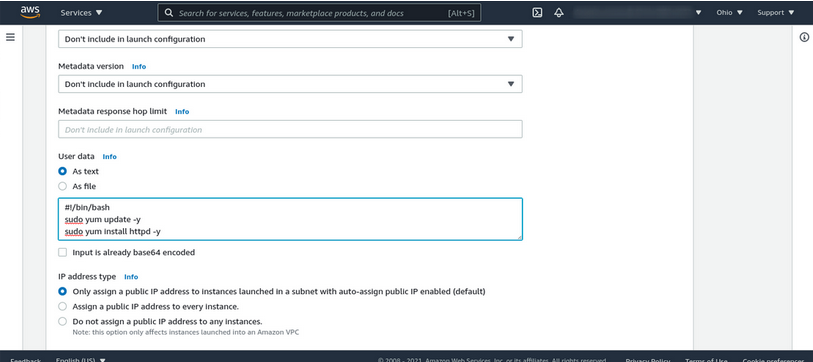The height and width of the screenshot is (362, 813).
Task: Open the CloudShell terminal icon
Action: click(538, 12)
